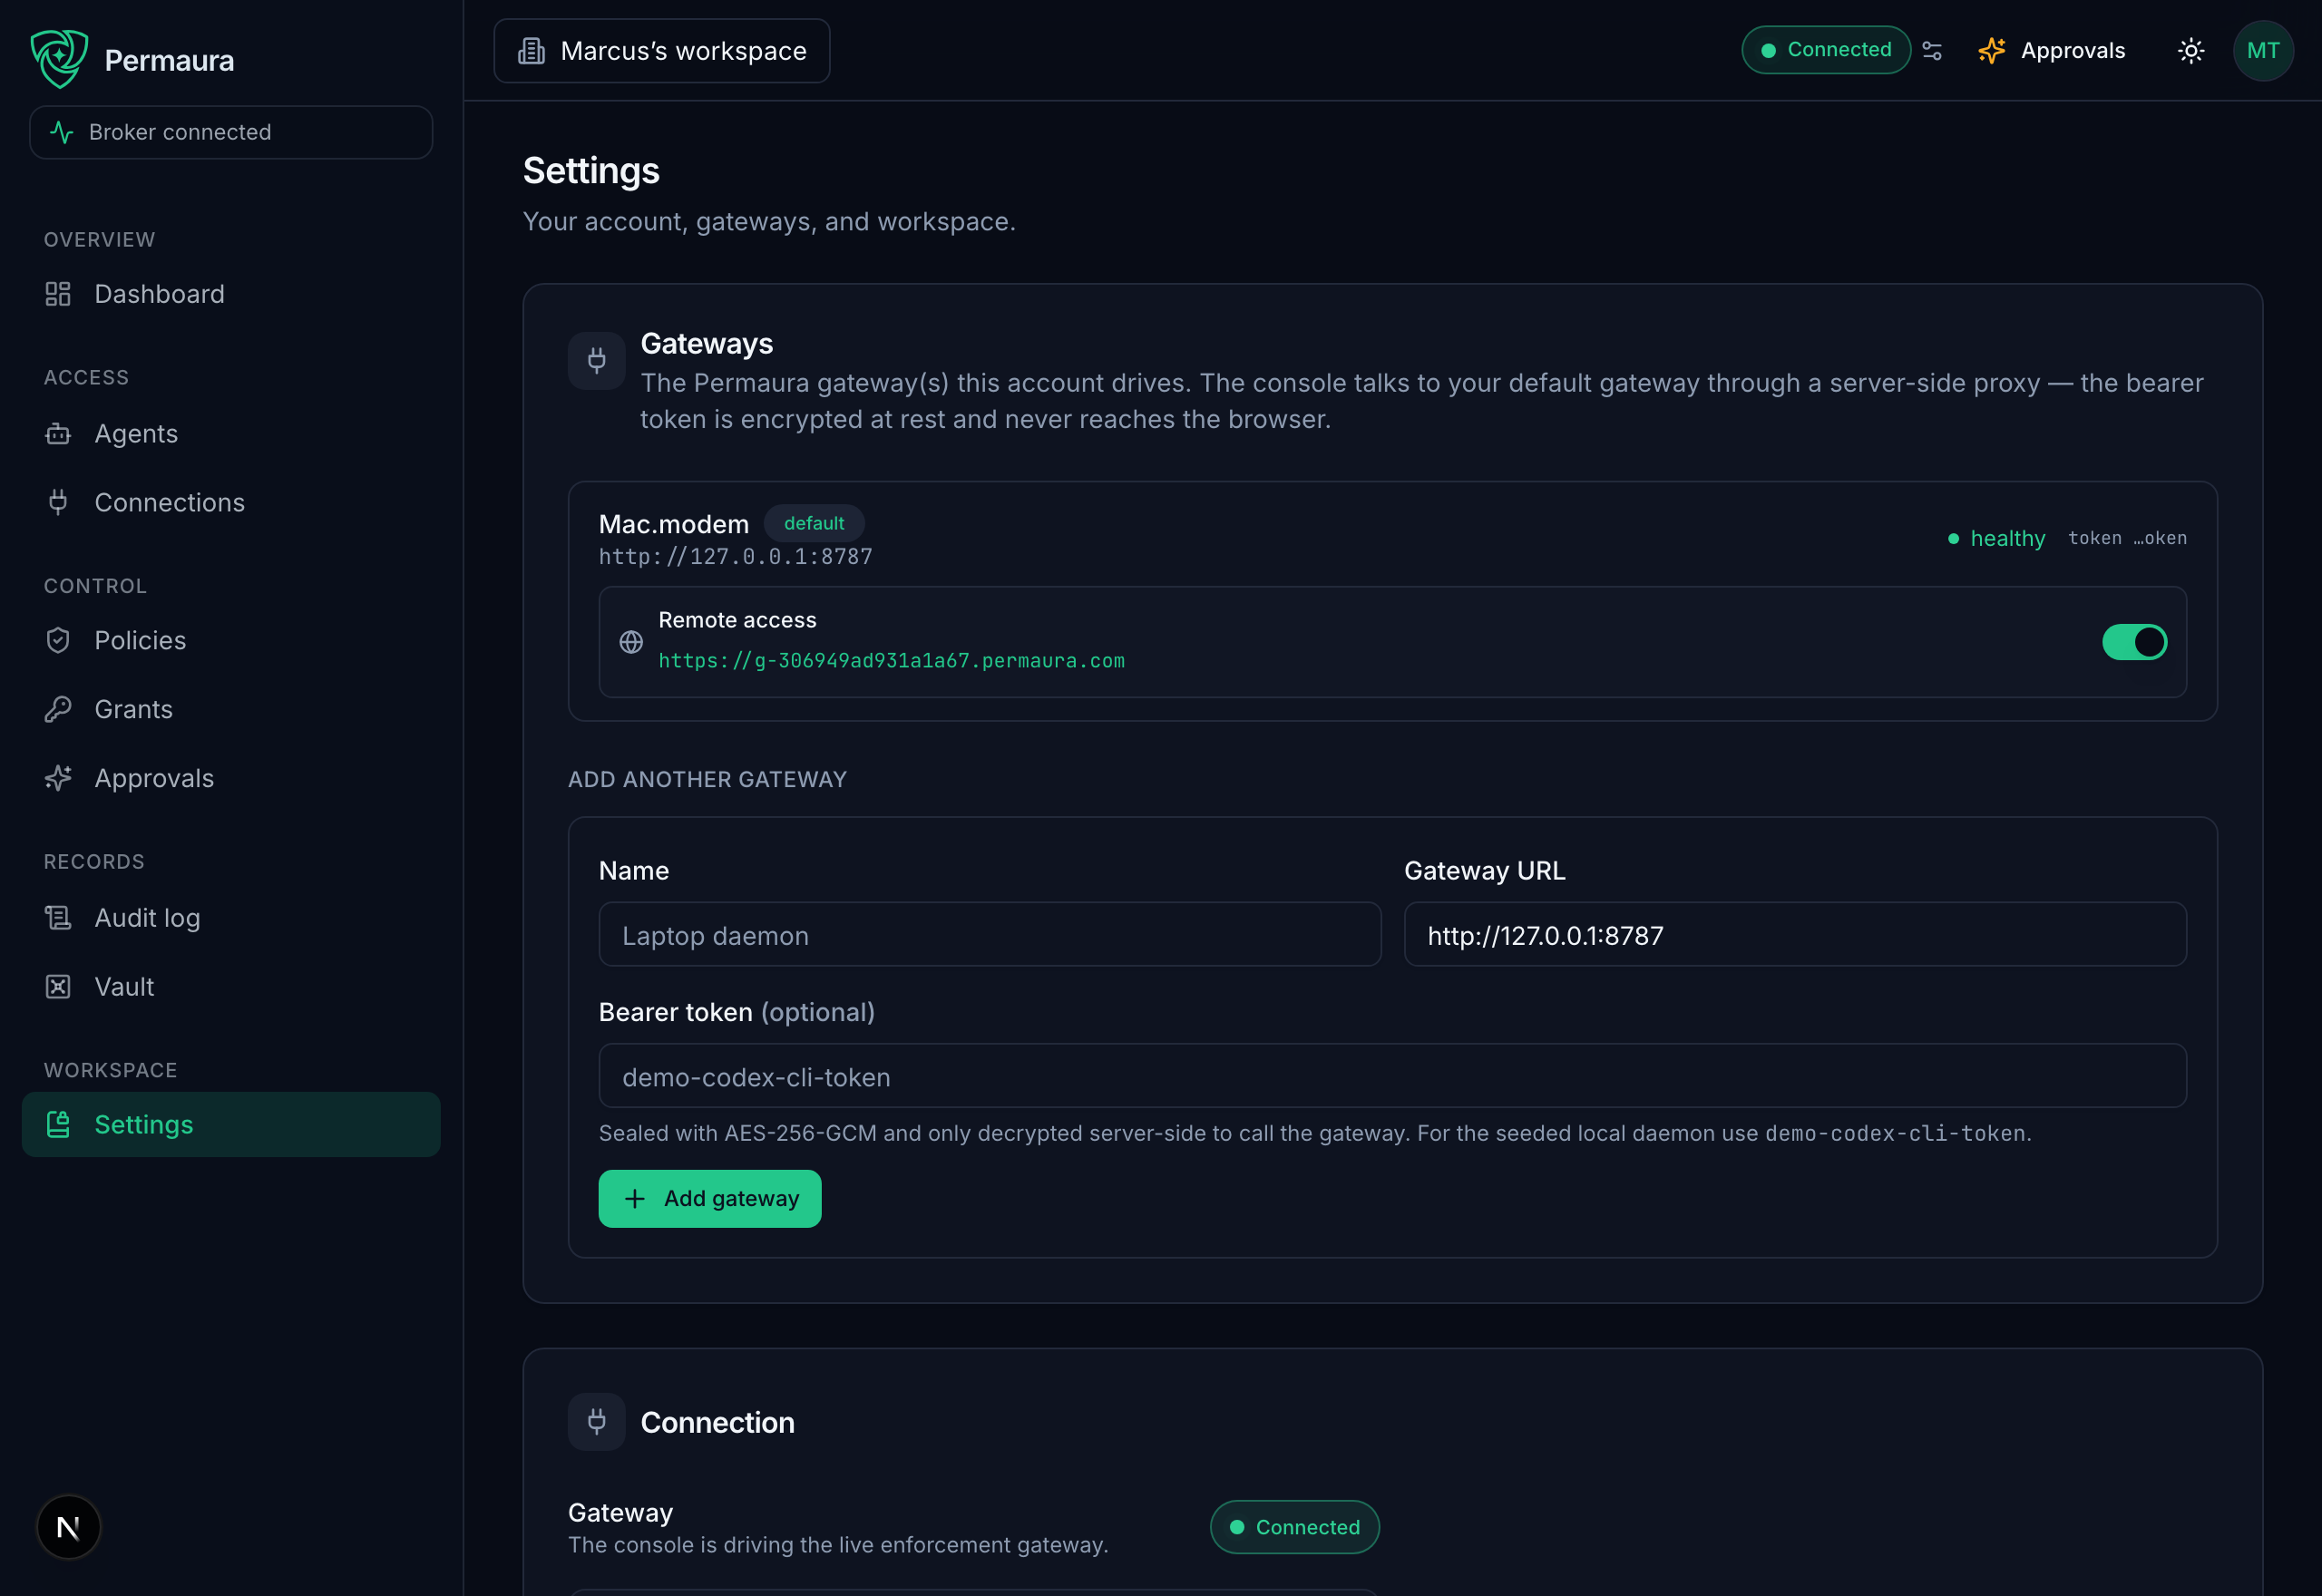Click the Permaura shield logo
2322x1596 pixels.
pyautogui.click(x=59, y=59)
